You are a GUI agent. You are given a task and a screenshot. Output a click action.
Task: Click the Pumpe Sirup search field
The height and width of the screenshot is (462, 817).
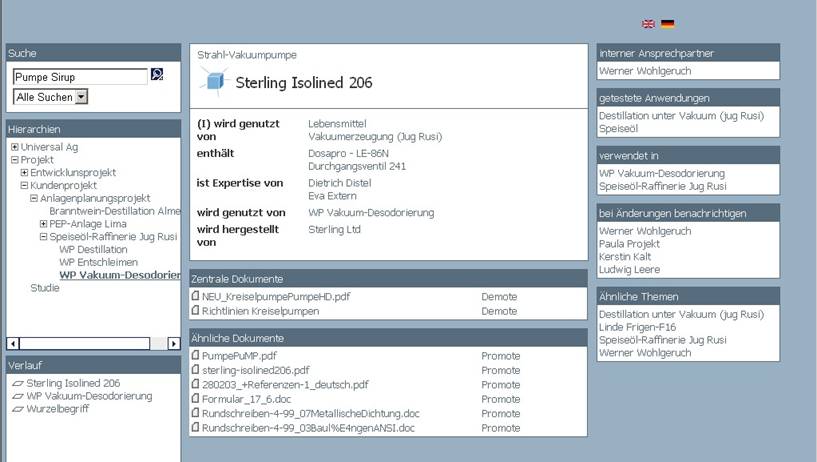point(80,77)
